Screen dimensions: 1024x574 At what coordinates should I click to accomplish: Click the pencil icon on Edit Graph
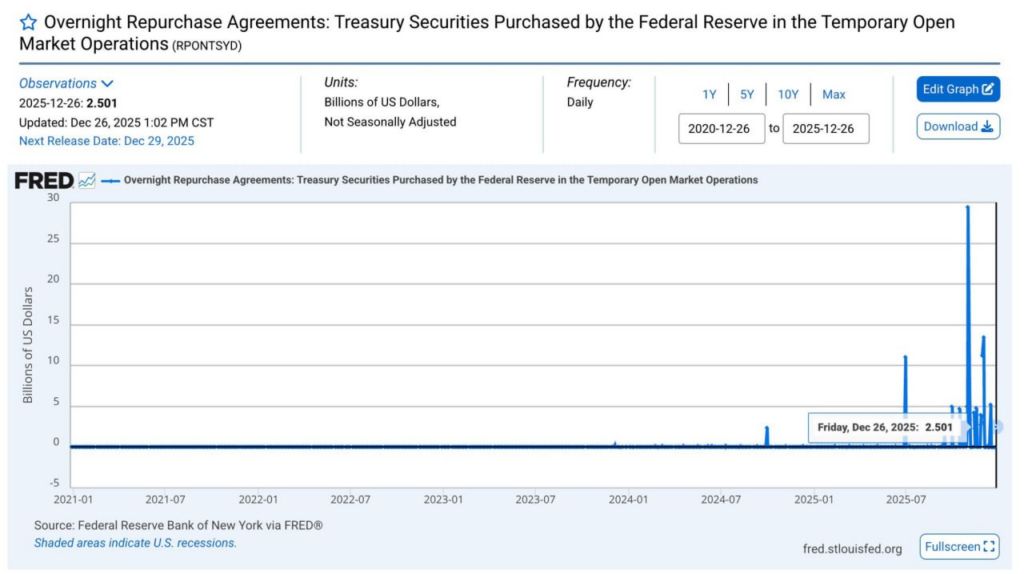pos(987,89)
